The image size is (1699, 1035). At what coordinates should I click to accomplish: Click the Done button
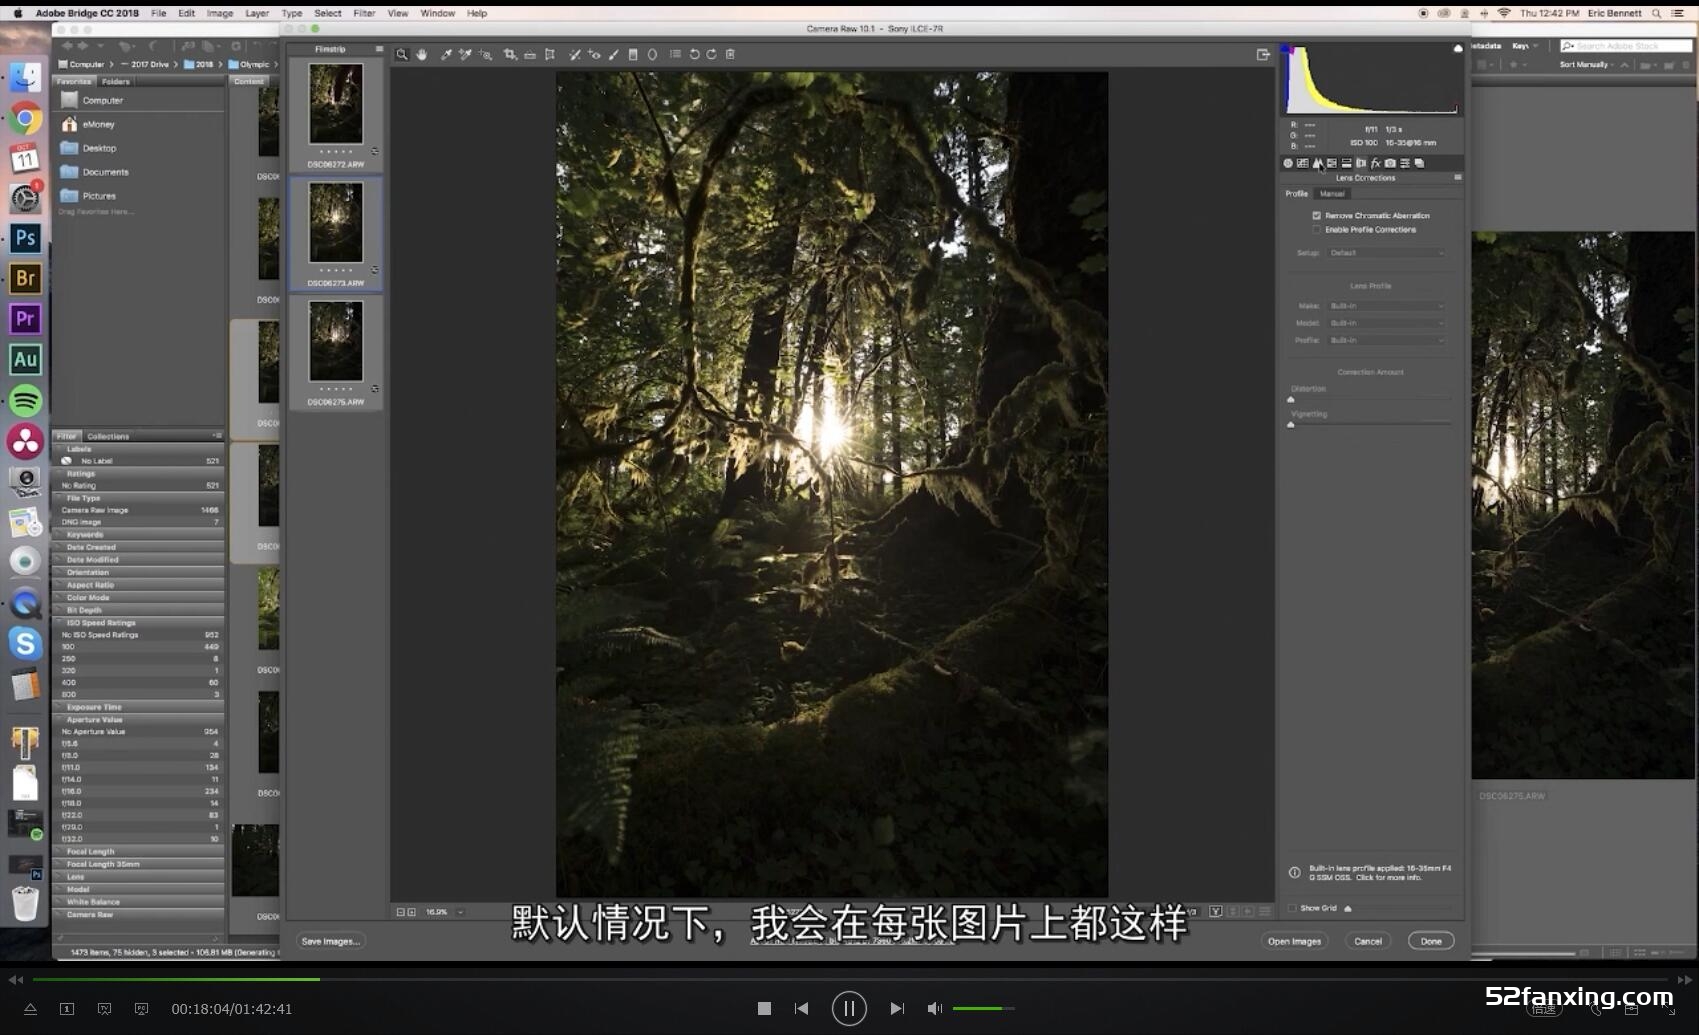tap(1431, 941)
